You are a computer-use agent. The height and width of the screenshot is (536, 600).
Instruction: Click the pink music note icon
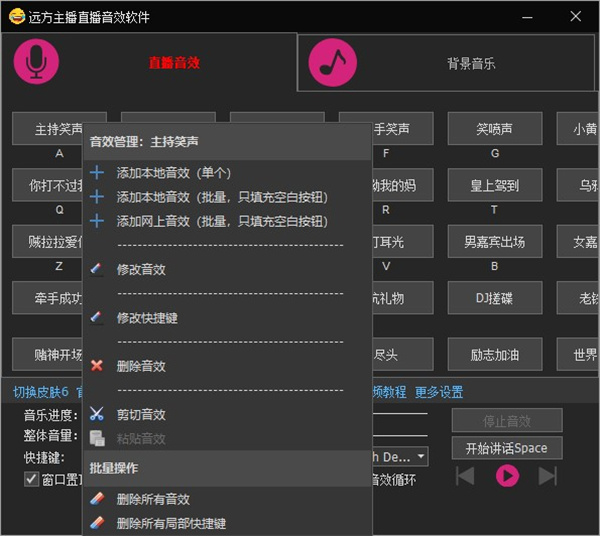click(333, 62)
